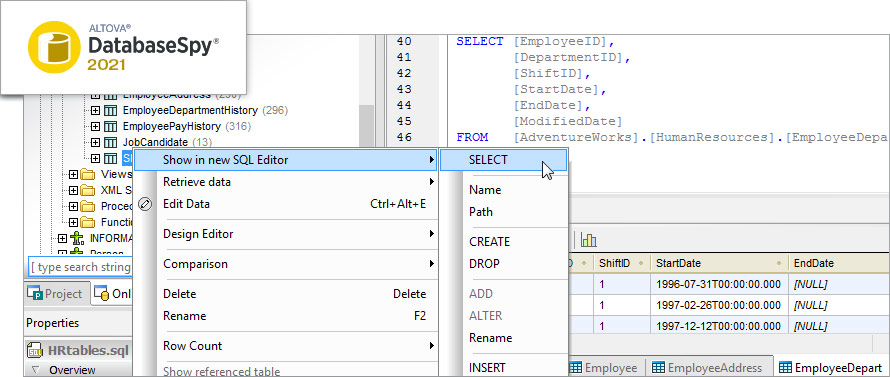The height and width of the screenshot is (377, 890).
Task: Collapse the Overview section triangle
Action: [35, 370]
